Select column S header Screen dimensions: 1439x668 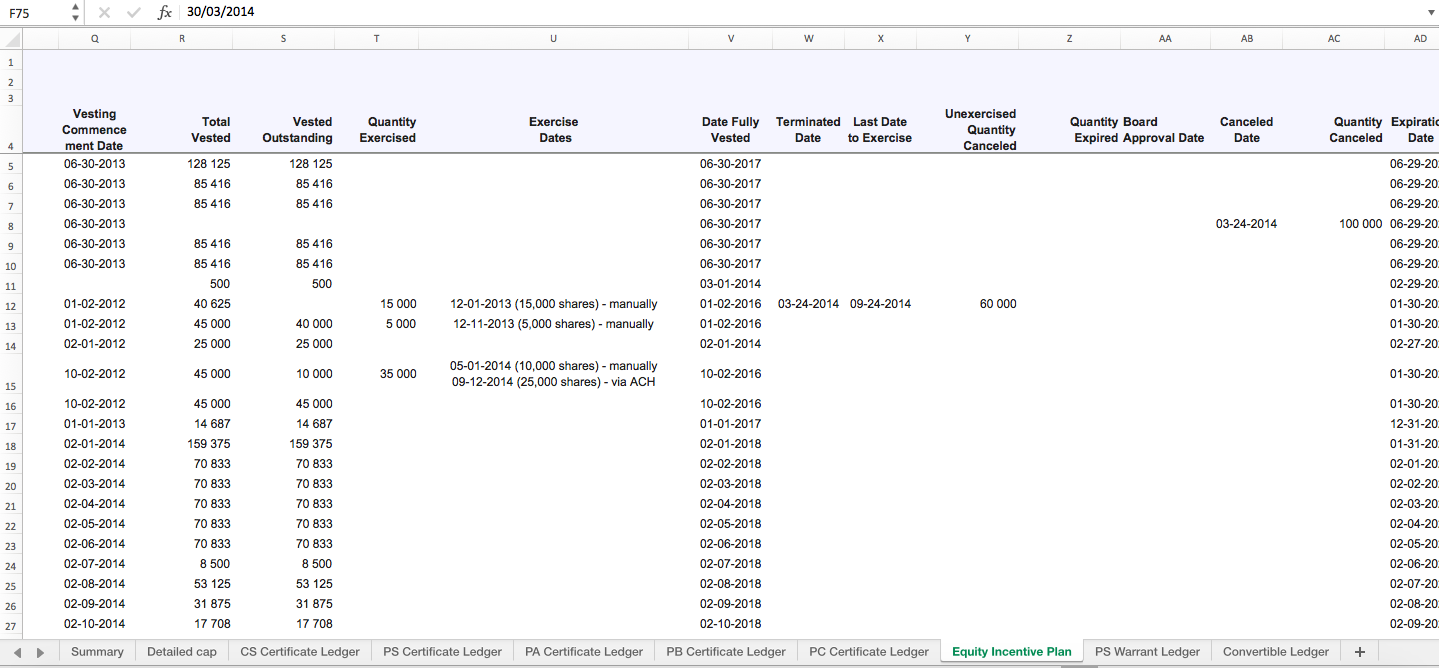click(x=283, y=39)
